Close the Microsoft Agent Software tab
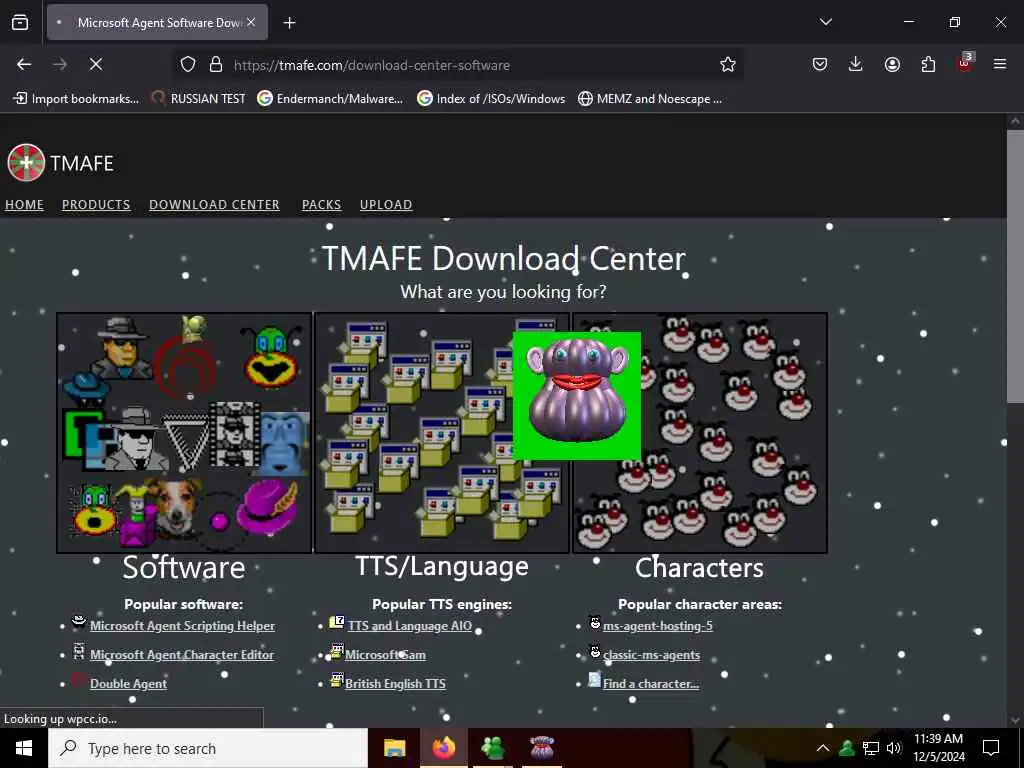 251,22
